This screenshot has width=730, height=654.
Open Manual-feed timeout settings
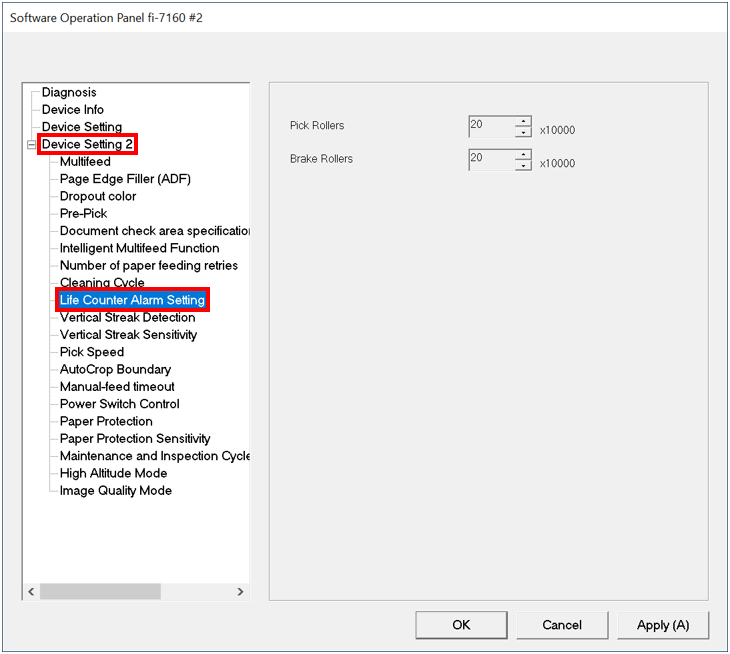coord(117,386)
